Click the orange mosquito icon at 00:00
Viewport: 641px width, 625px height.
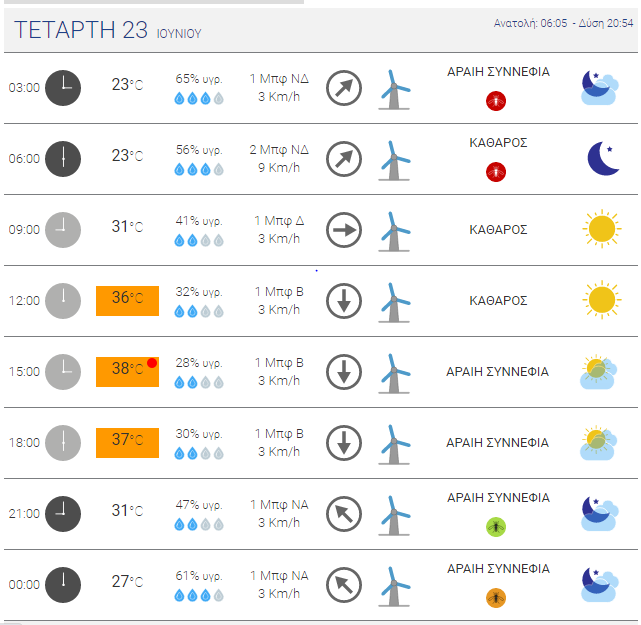point(496,598)
